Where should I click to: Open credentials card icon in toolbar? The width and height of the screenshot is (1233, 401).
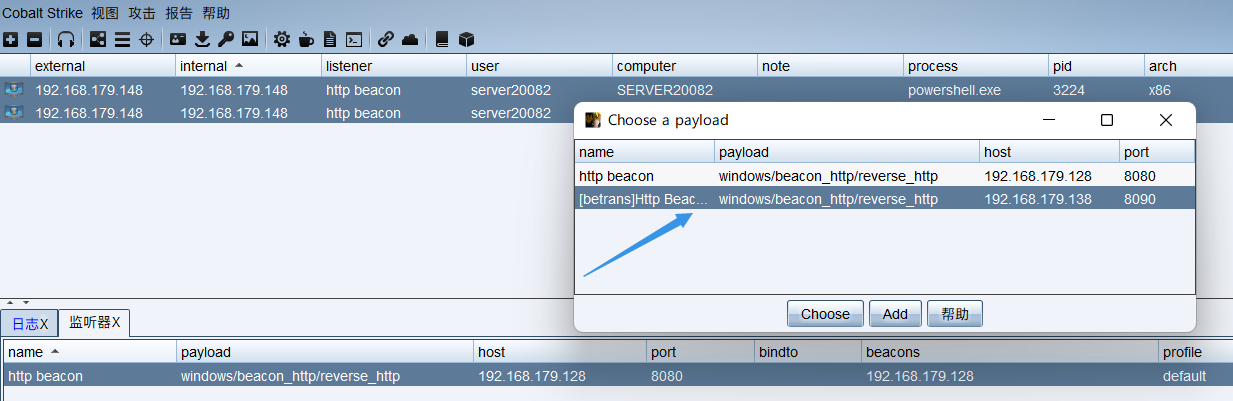pos(178,39)
